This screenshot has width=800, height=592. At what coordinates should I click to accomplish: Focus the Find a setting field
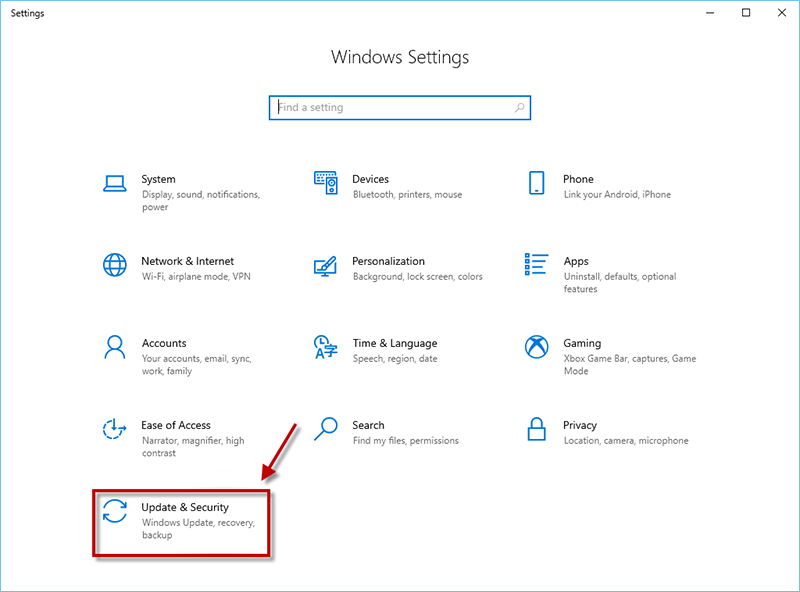[400, 108]
